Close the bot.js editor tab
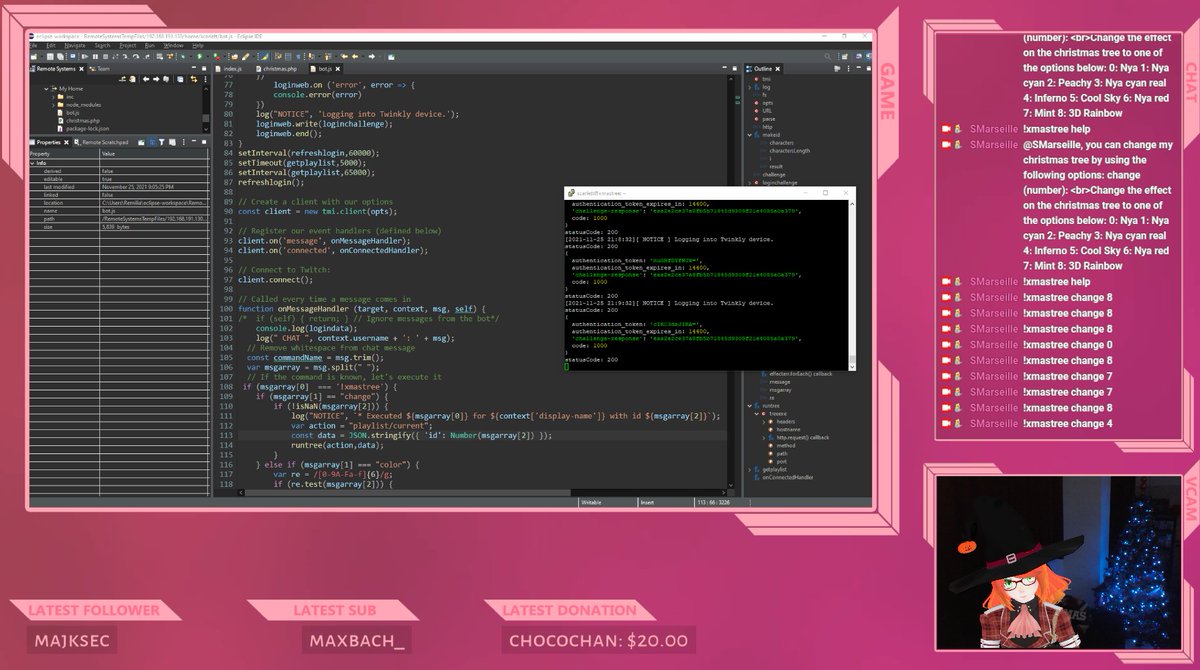Screen dimensions: 1200x670 (337, 68)
